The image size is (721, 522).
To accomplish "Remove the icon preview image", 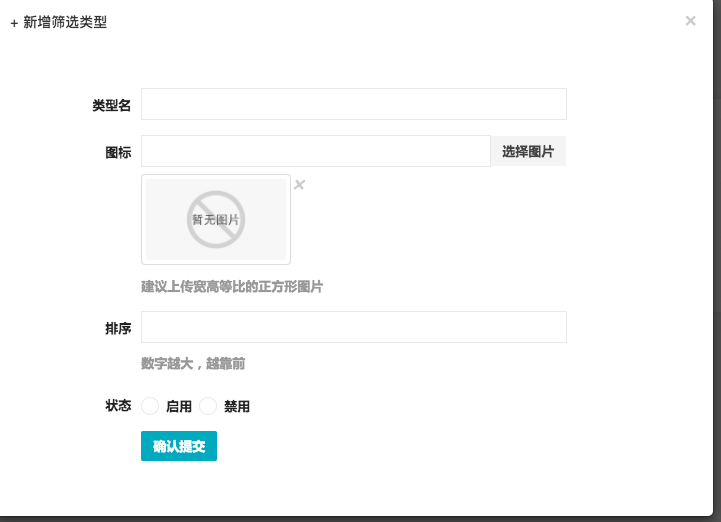I will (x=299, y=184).
